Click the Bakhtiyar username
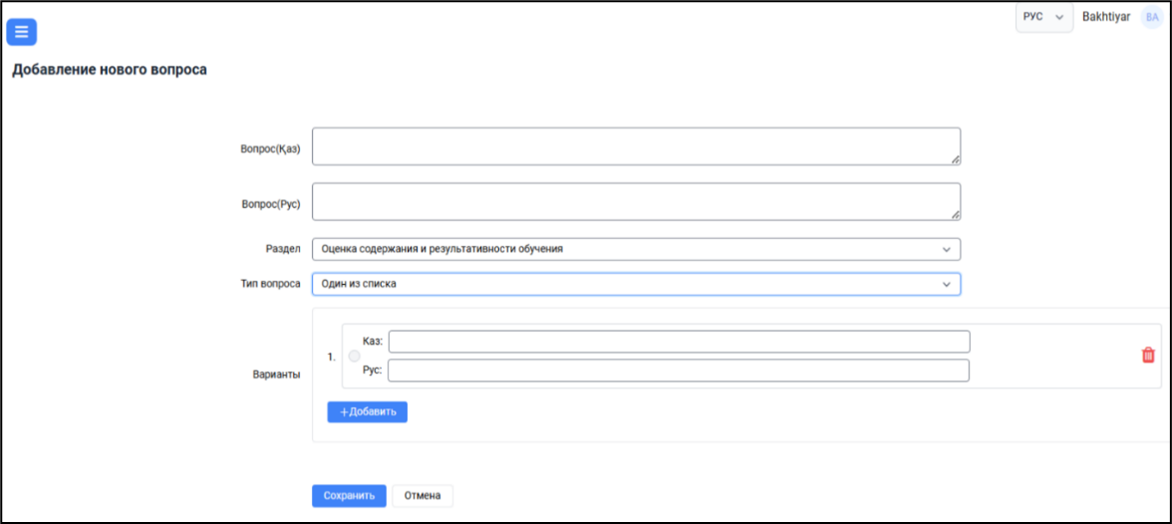Image resolution: width=1172 pixels, height=524 pixels. [x=1106, y=16]
